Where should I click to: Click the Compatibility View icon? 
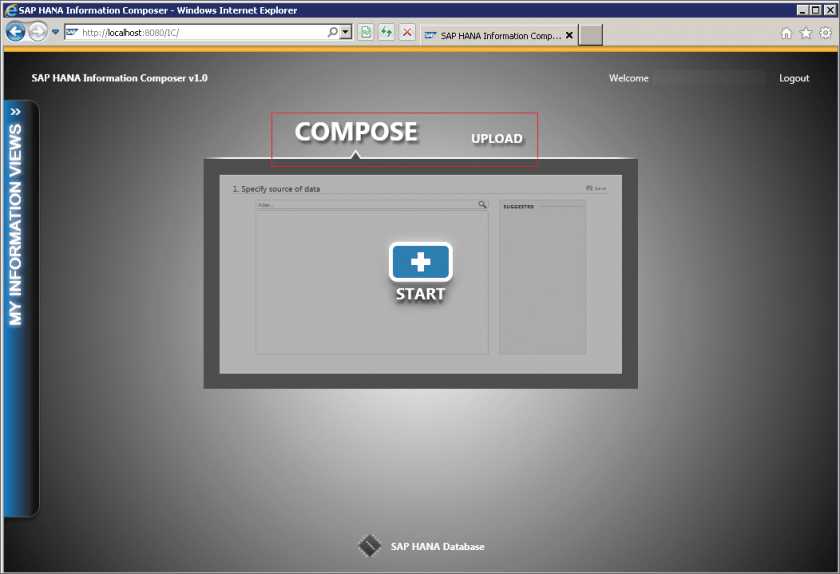pos(366,32)
